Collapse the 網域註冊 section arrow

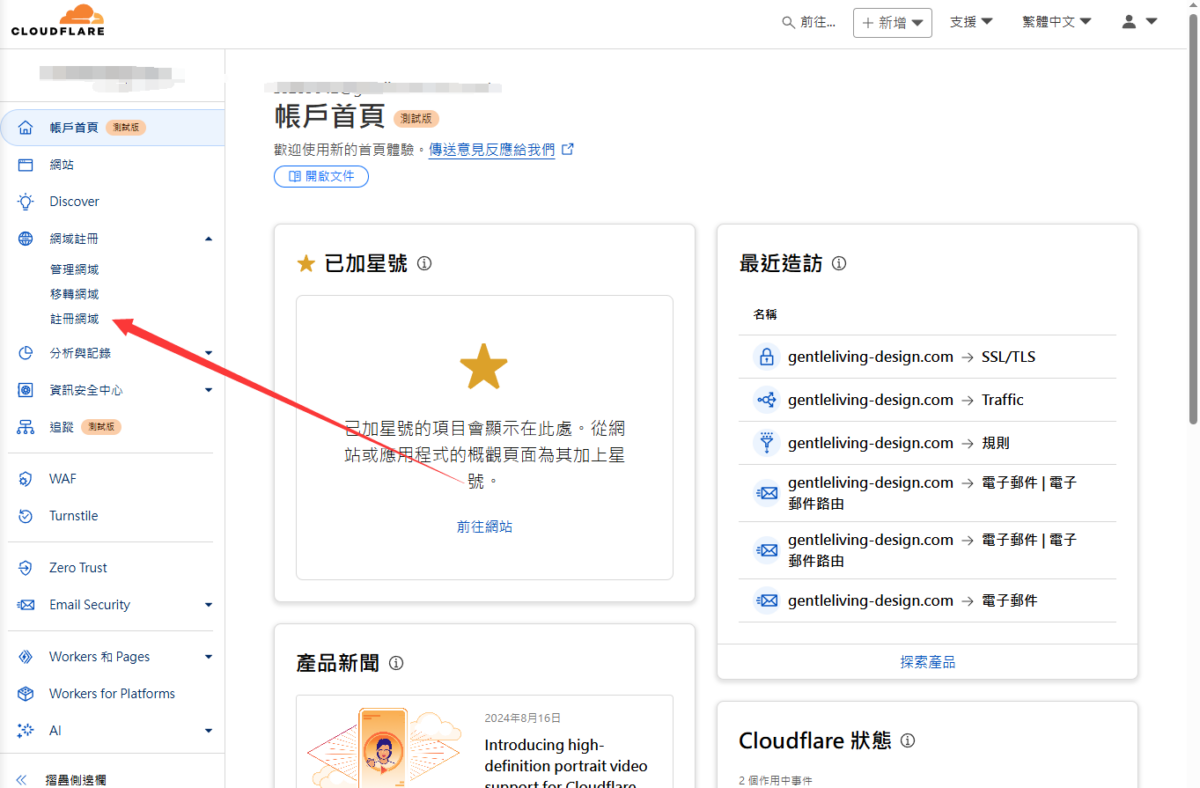[x=208, y=239]
